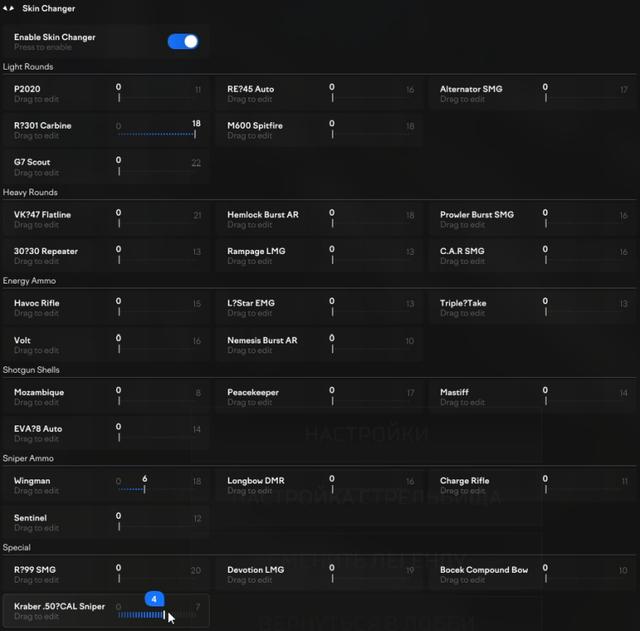Click the Prowler Burst SMG slider
The width and height of the screenshot is (640, 631).
point(585,224)
